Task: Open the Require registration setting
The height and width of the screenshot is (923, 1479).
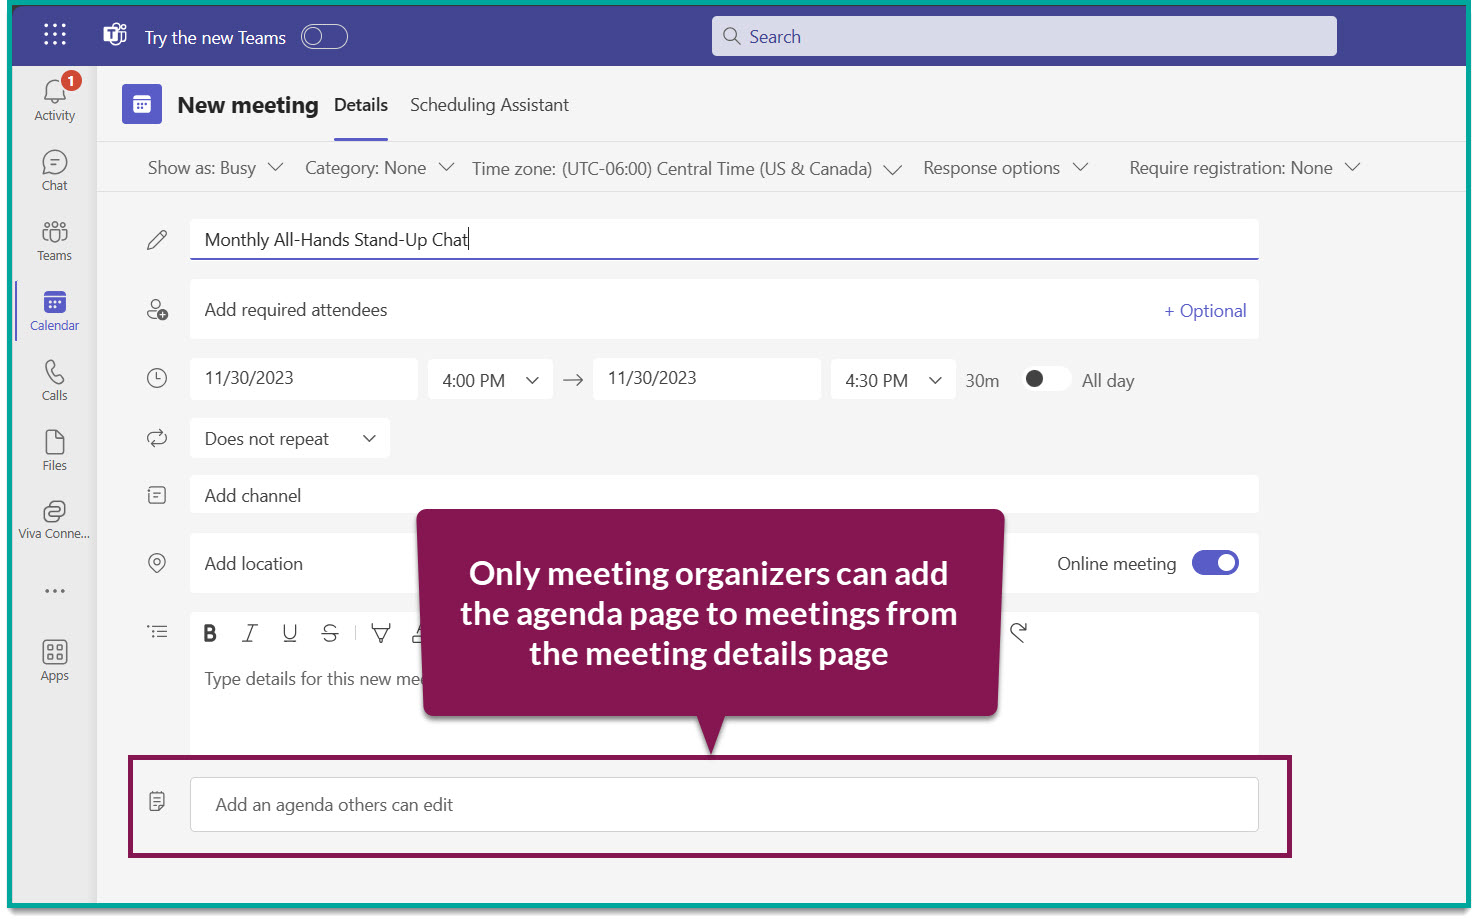Action: tap(1243, 167)
